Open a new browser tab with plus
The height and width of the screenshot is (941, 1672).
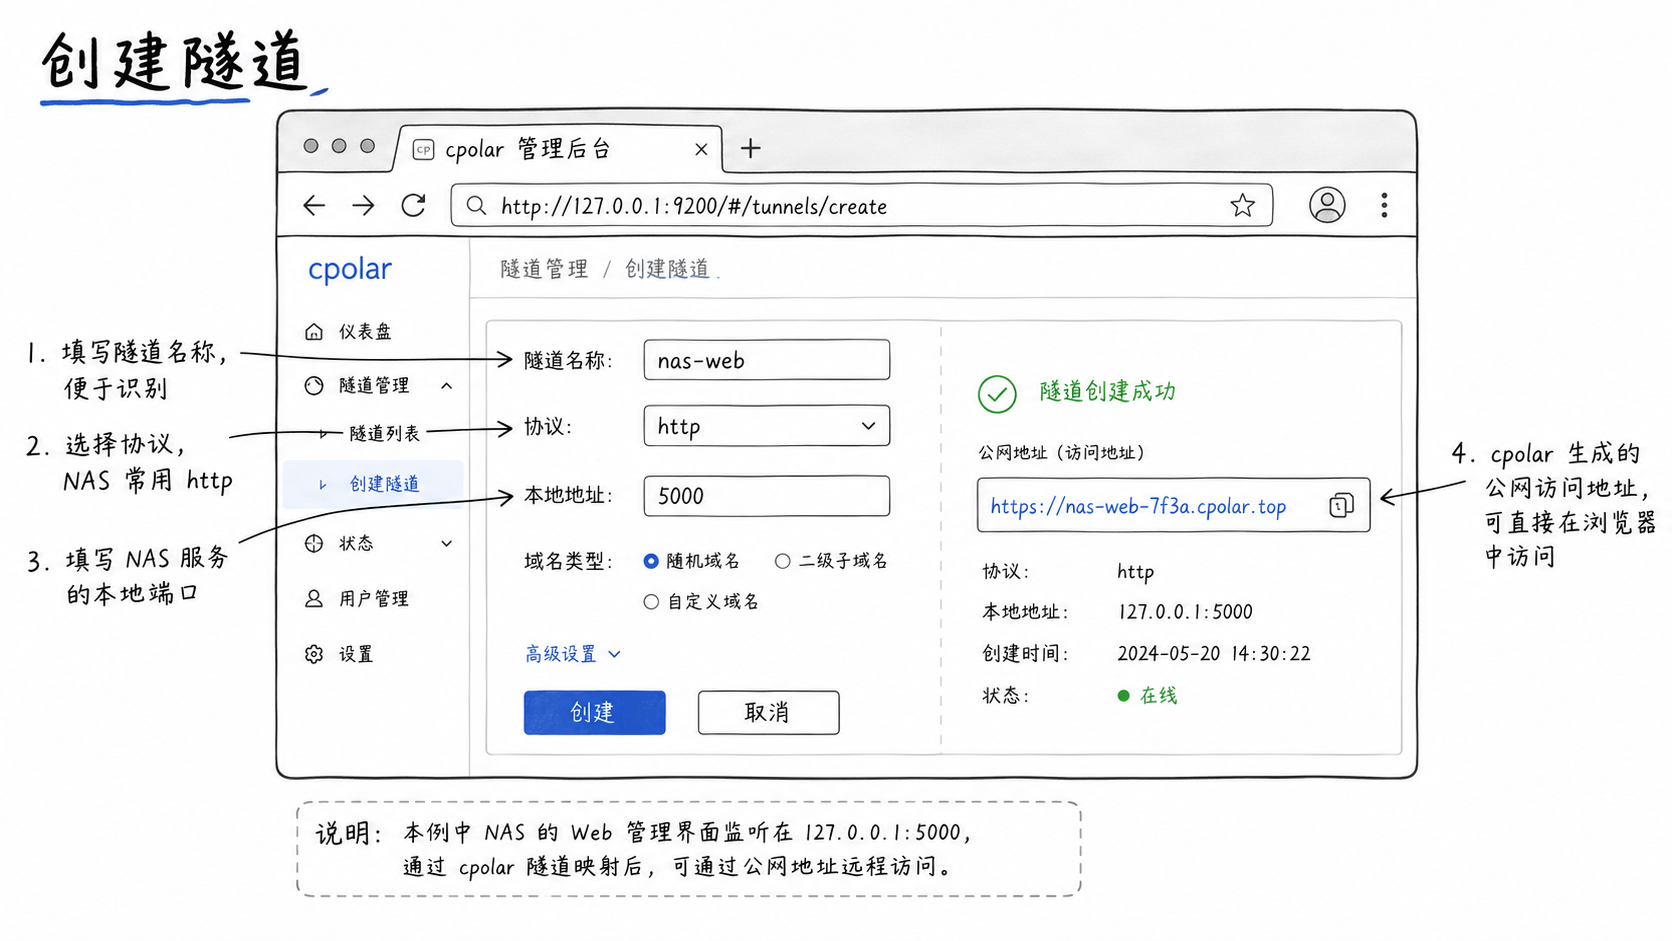(x=750, y=148)
